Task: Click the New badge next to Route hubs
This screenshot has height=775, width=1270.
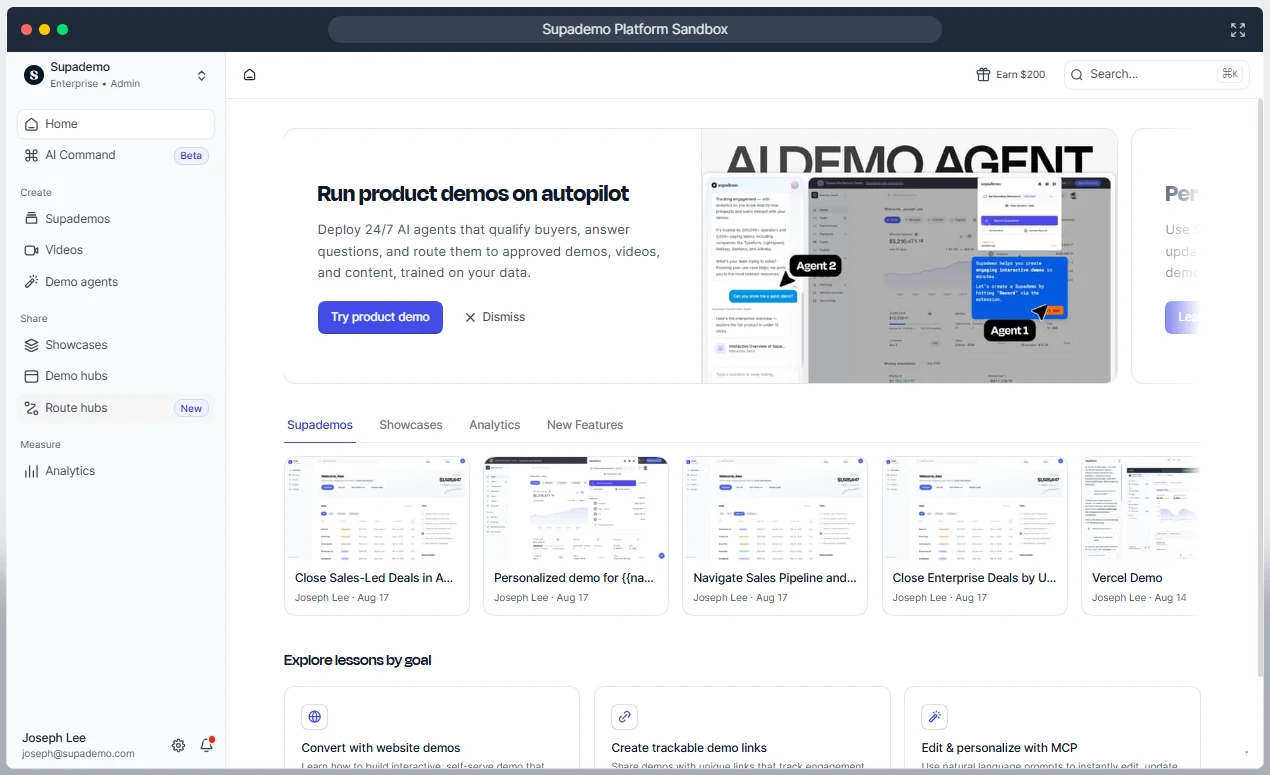Action: pos(191,408)
